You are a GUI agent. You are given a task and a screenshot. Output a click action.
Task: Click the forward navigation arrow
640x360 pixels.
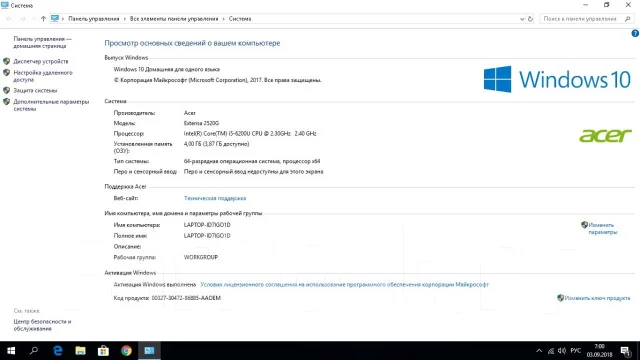22,19
